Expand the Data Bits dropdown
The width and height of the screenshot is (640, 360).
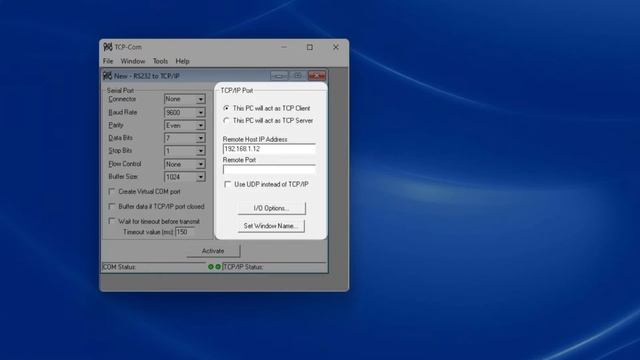pos(200,138)
